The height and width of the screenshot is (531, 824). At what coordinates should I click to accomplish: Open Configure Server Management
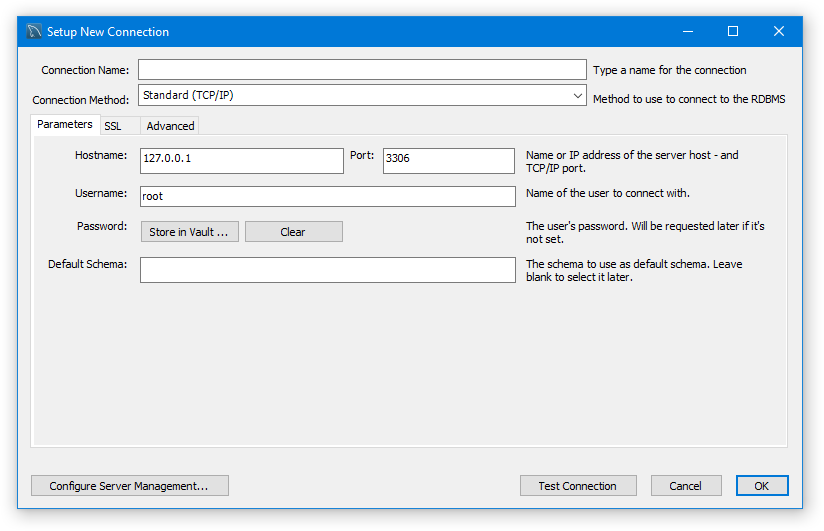click(x=130, y=486)
